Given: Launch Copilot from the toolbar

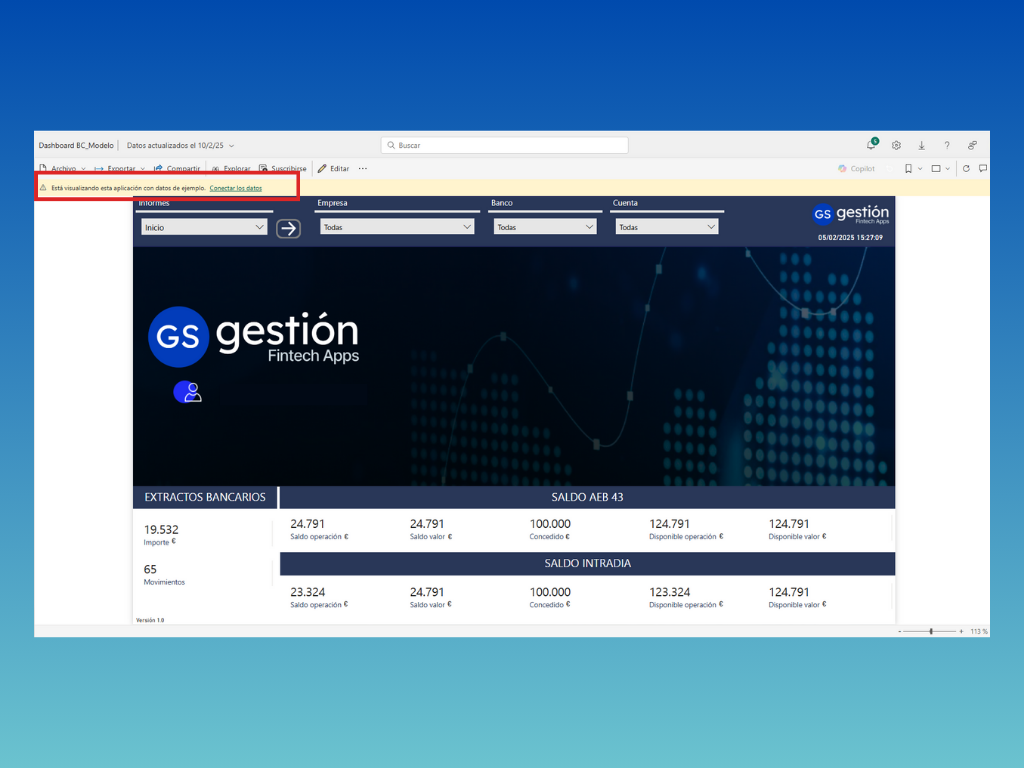Looking at the screenshot, I should click(856, 168).
